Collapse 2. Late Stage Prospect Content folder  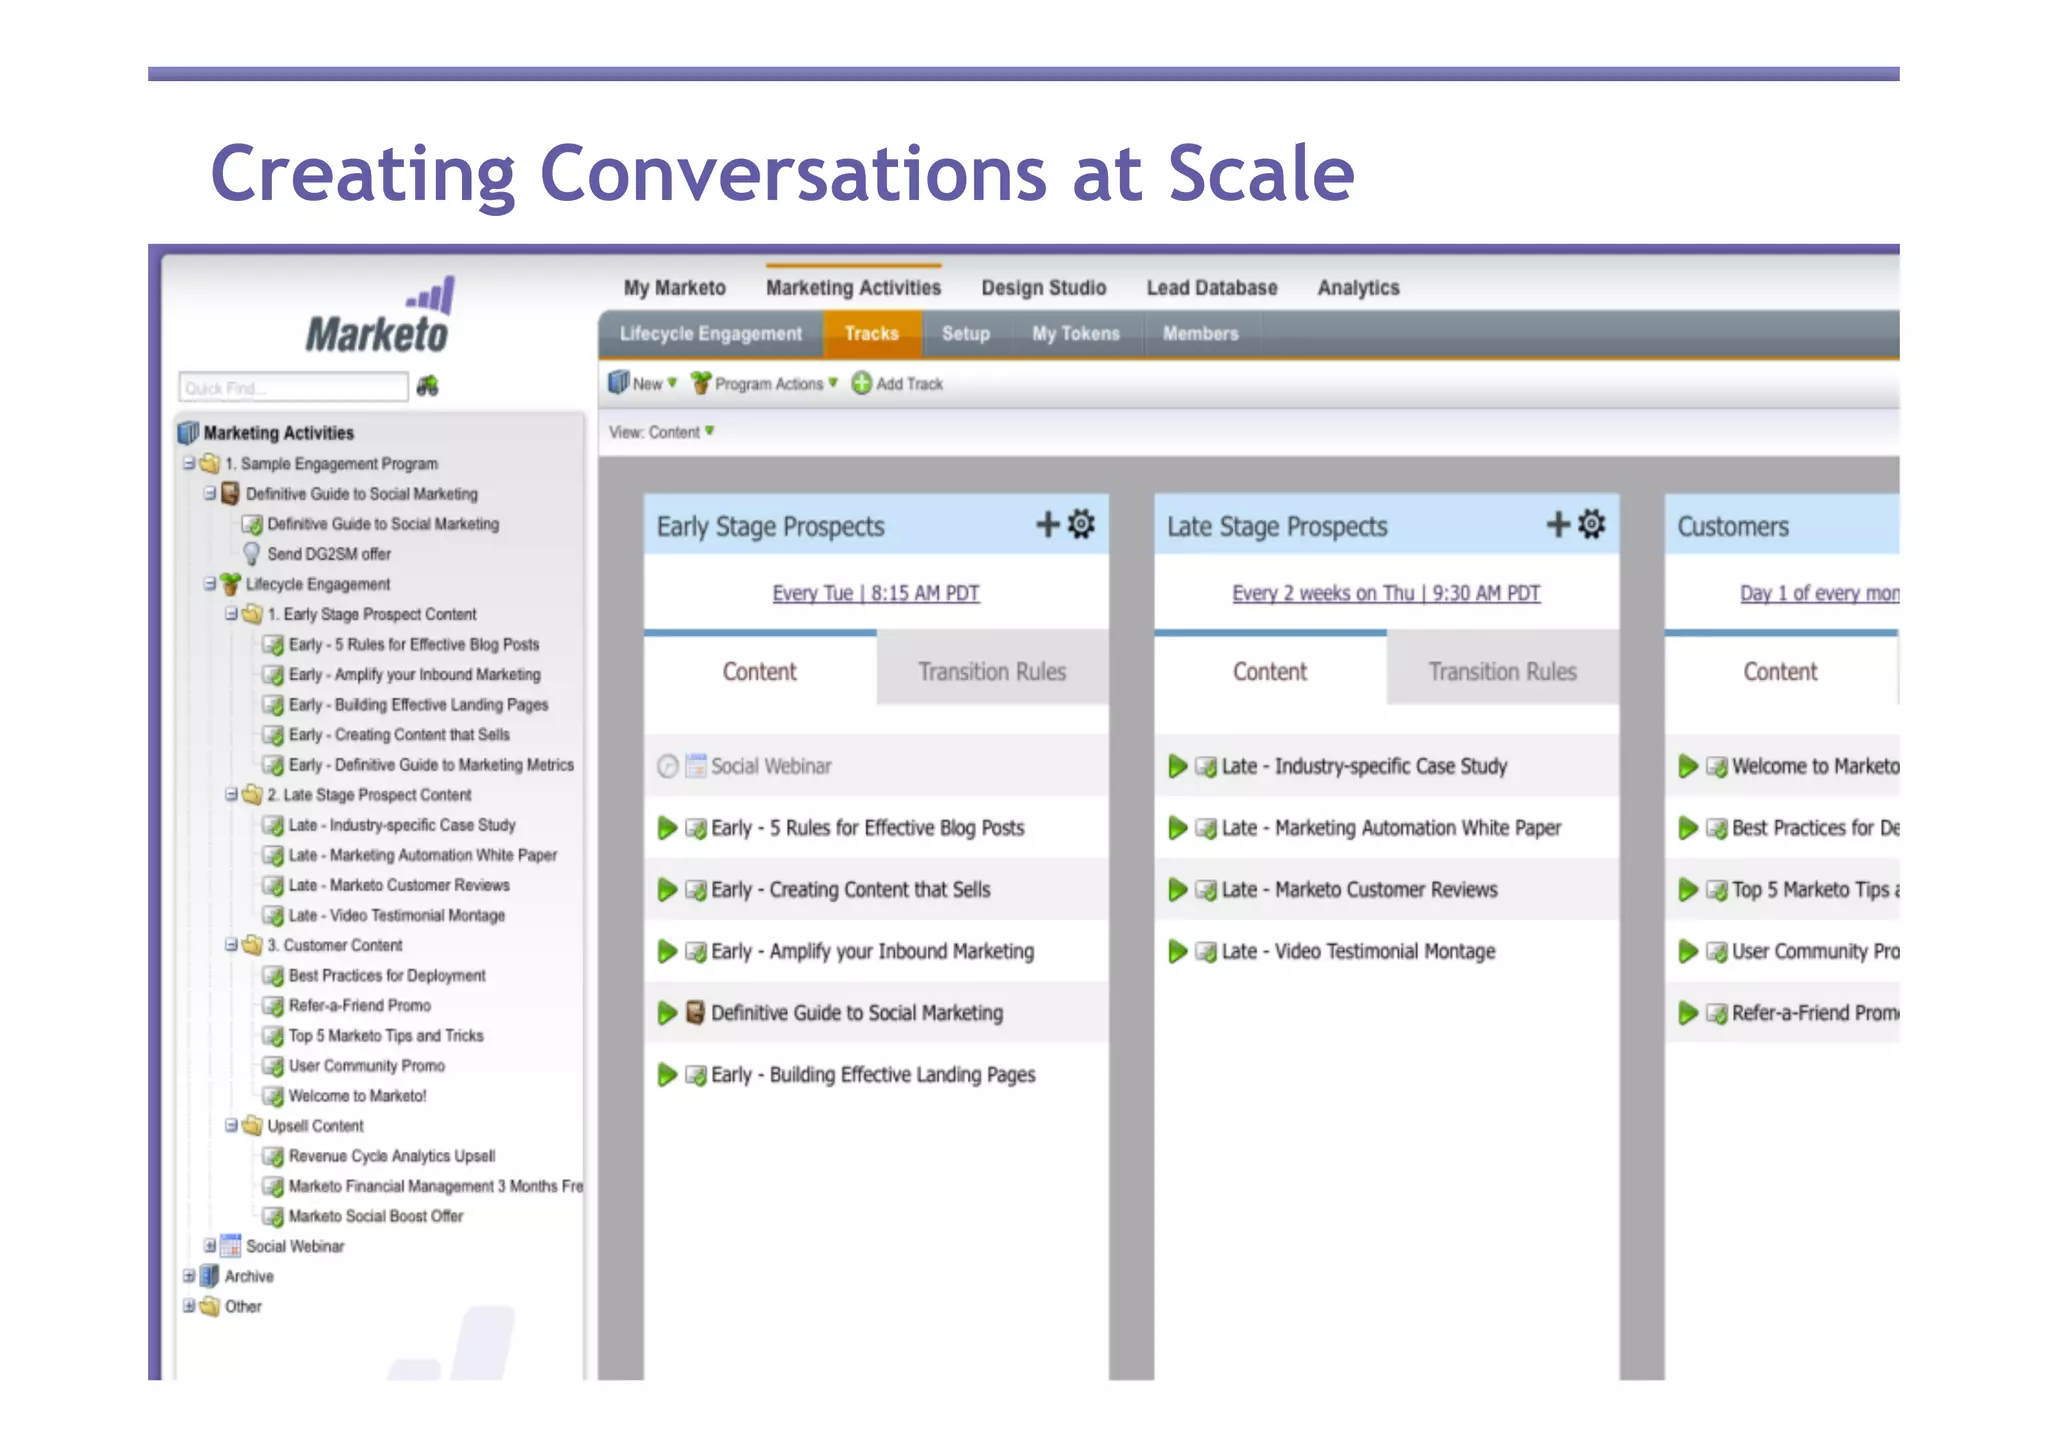tap(231, 794)
